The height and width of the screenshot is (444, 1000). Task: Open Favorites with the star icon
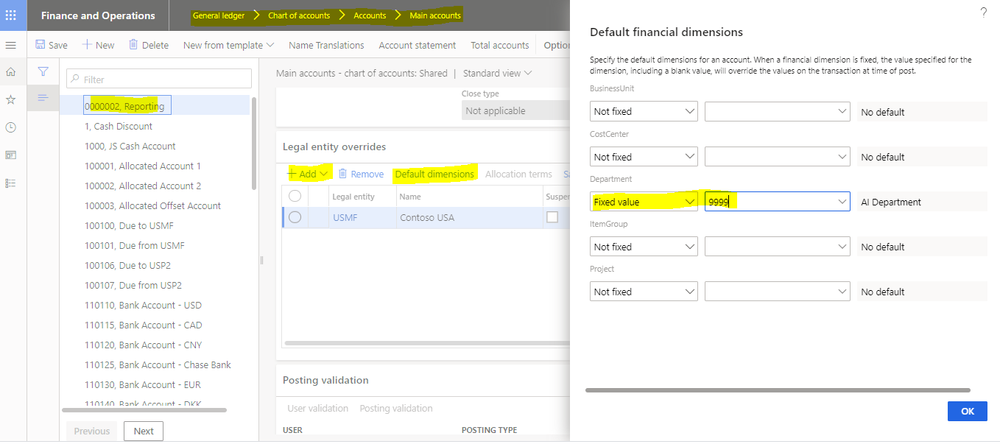(x=11, y=100)
